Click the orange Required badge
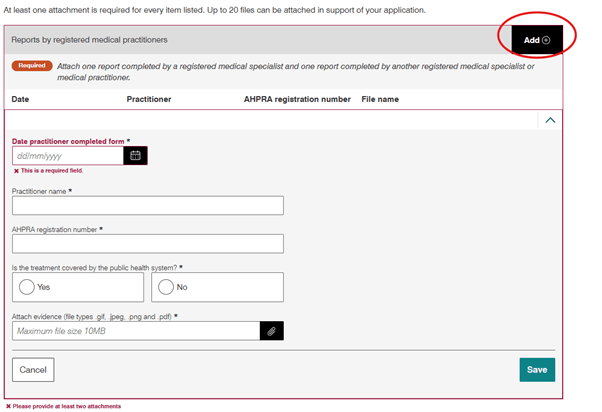This screenshot has width=602, height=412. point(32,66)
